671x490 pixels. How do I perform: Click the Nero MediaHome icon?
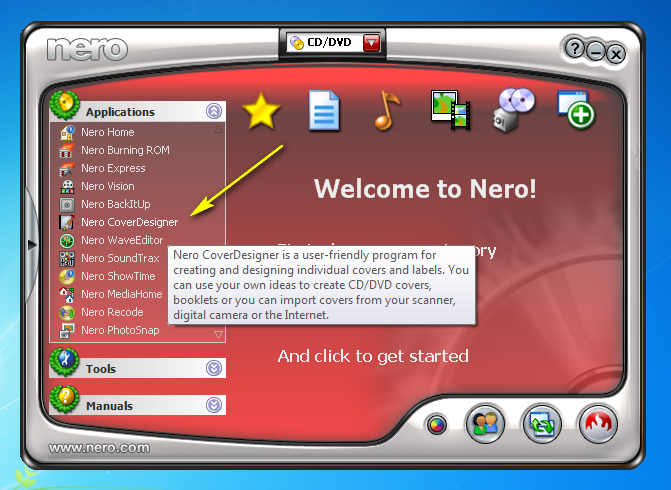(x=67, y=294)
